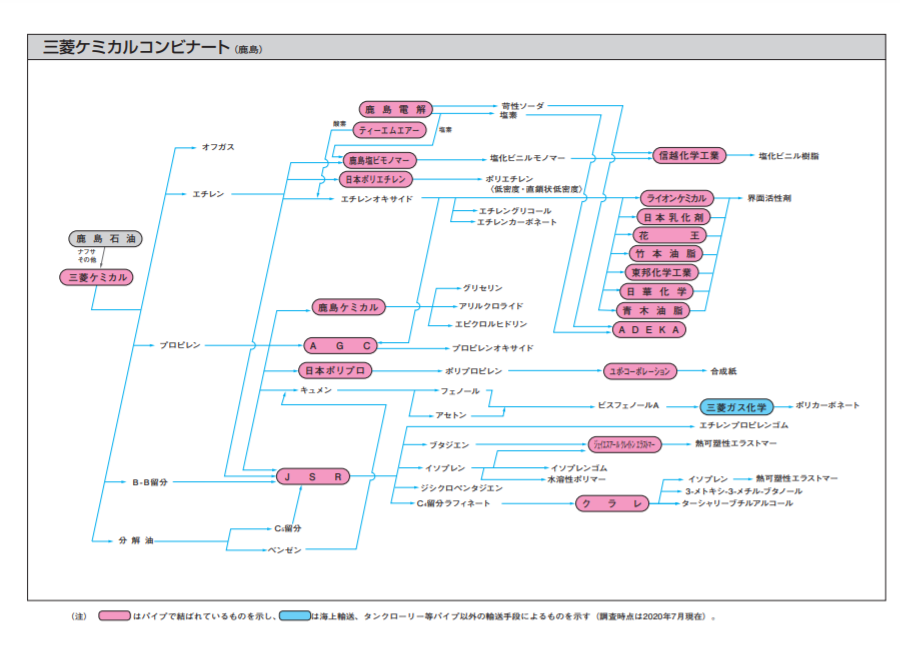Screen dimensions: 900x650
Task: Select the 塩化ビニルモノマー product label
Action: pos(527,158)
